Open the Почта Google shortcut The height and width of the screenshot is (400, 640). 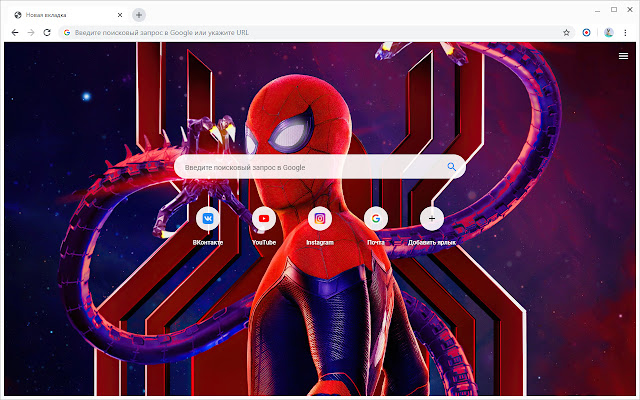(x=376, y=218)
